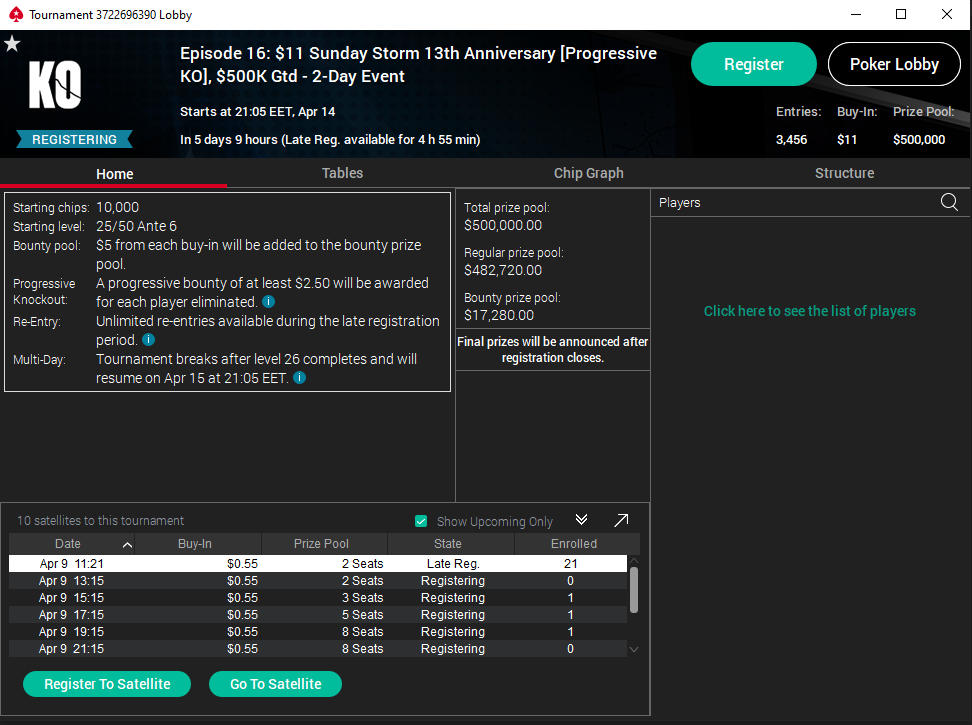Image resolution: width=972 pixels, height=725 pixels.
Task: Click Register To Satellite button
Action: coord(107,683)
